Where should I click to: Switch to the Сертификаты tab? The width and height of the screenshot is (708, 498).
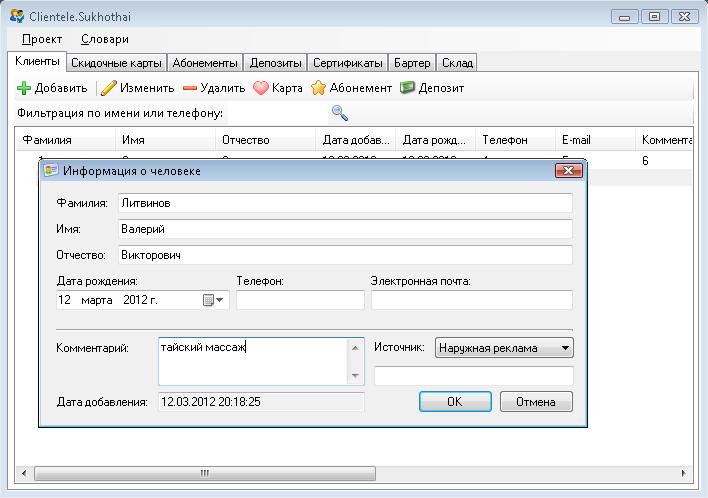click(348, 63)
